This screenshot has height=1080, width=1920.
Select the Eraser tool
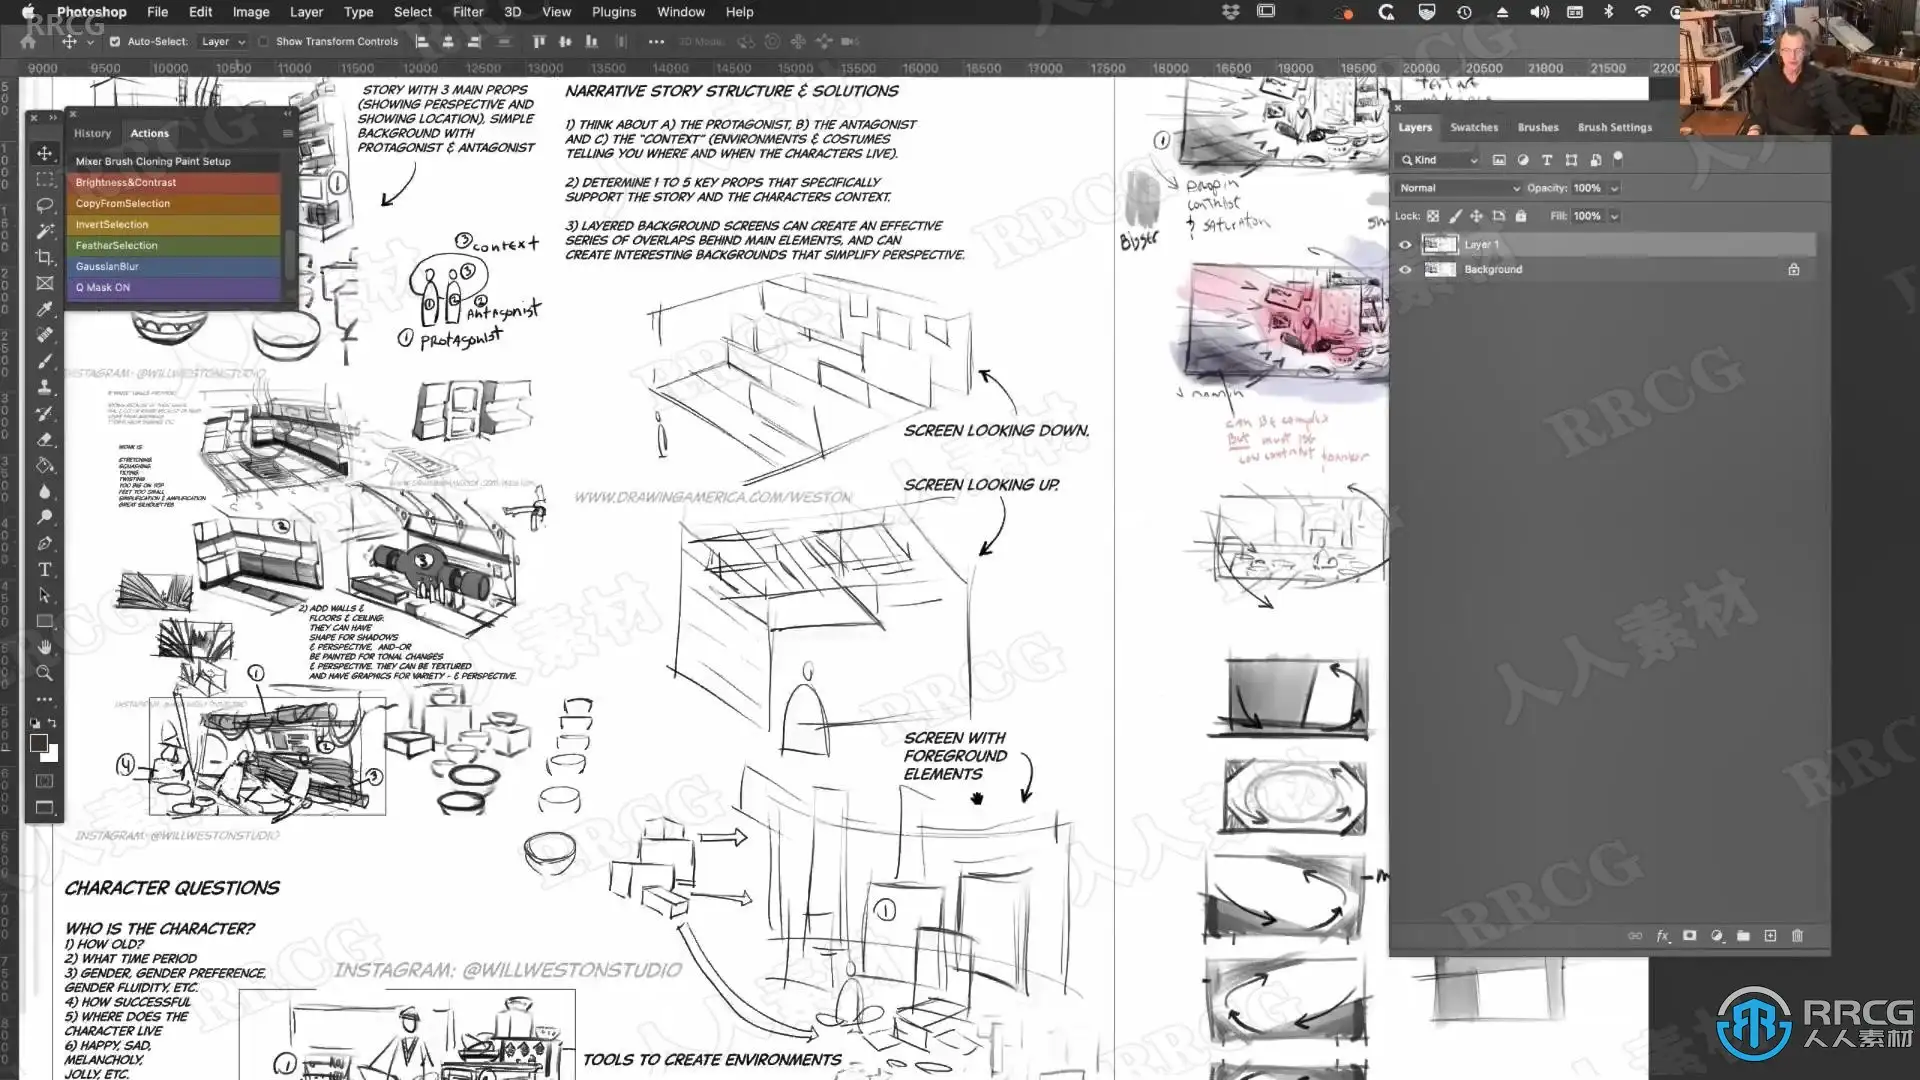pyautogui.click(x=44, y=439)
